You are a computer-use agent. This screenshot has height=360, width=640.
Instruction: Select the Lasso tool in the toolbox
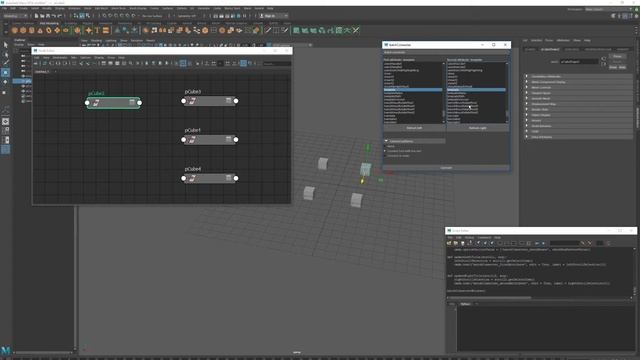tap(5, 54)
